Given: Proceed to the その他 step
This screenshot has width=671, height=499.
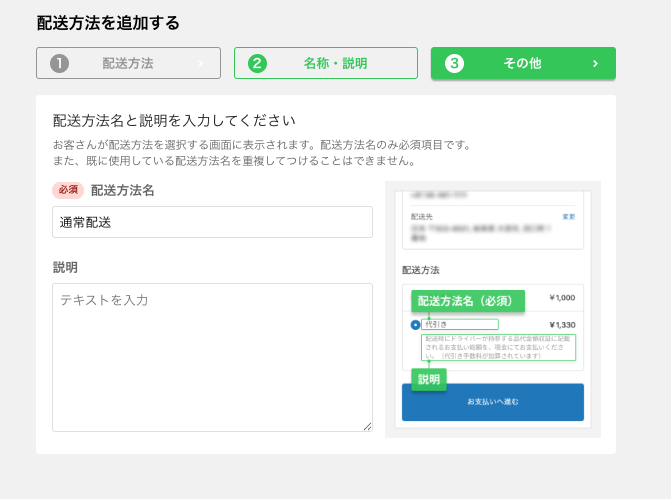Looking at the screenshot, I should [522, 63].
